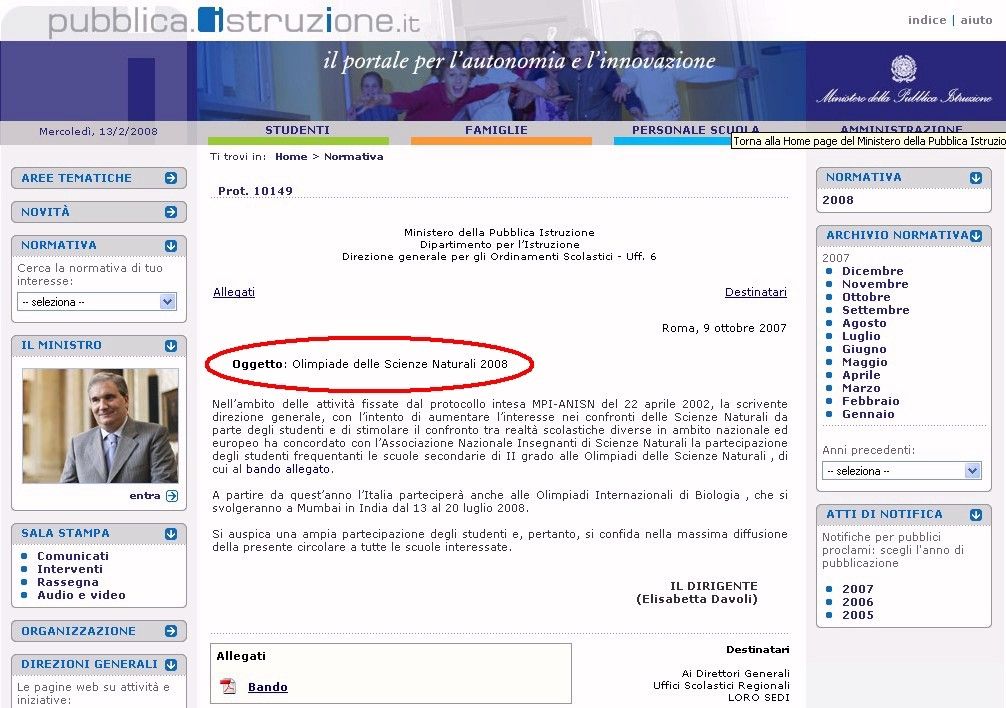
Task: Open Interventi in Sala Stampa
Action: pos(70,569)
